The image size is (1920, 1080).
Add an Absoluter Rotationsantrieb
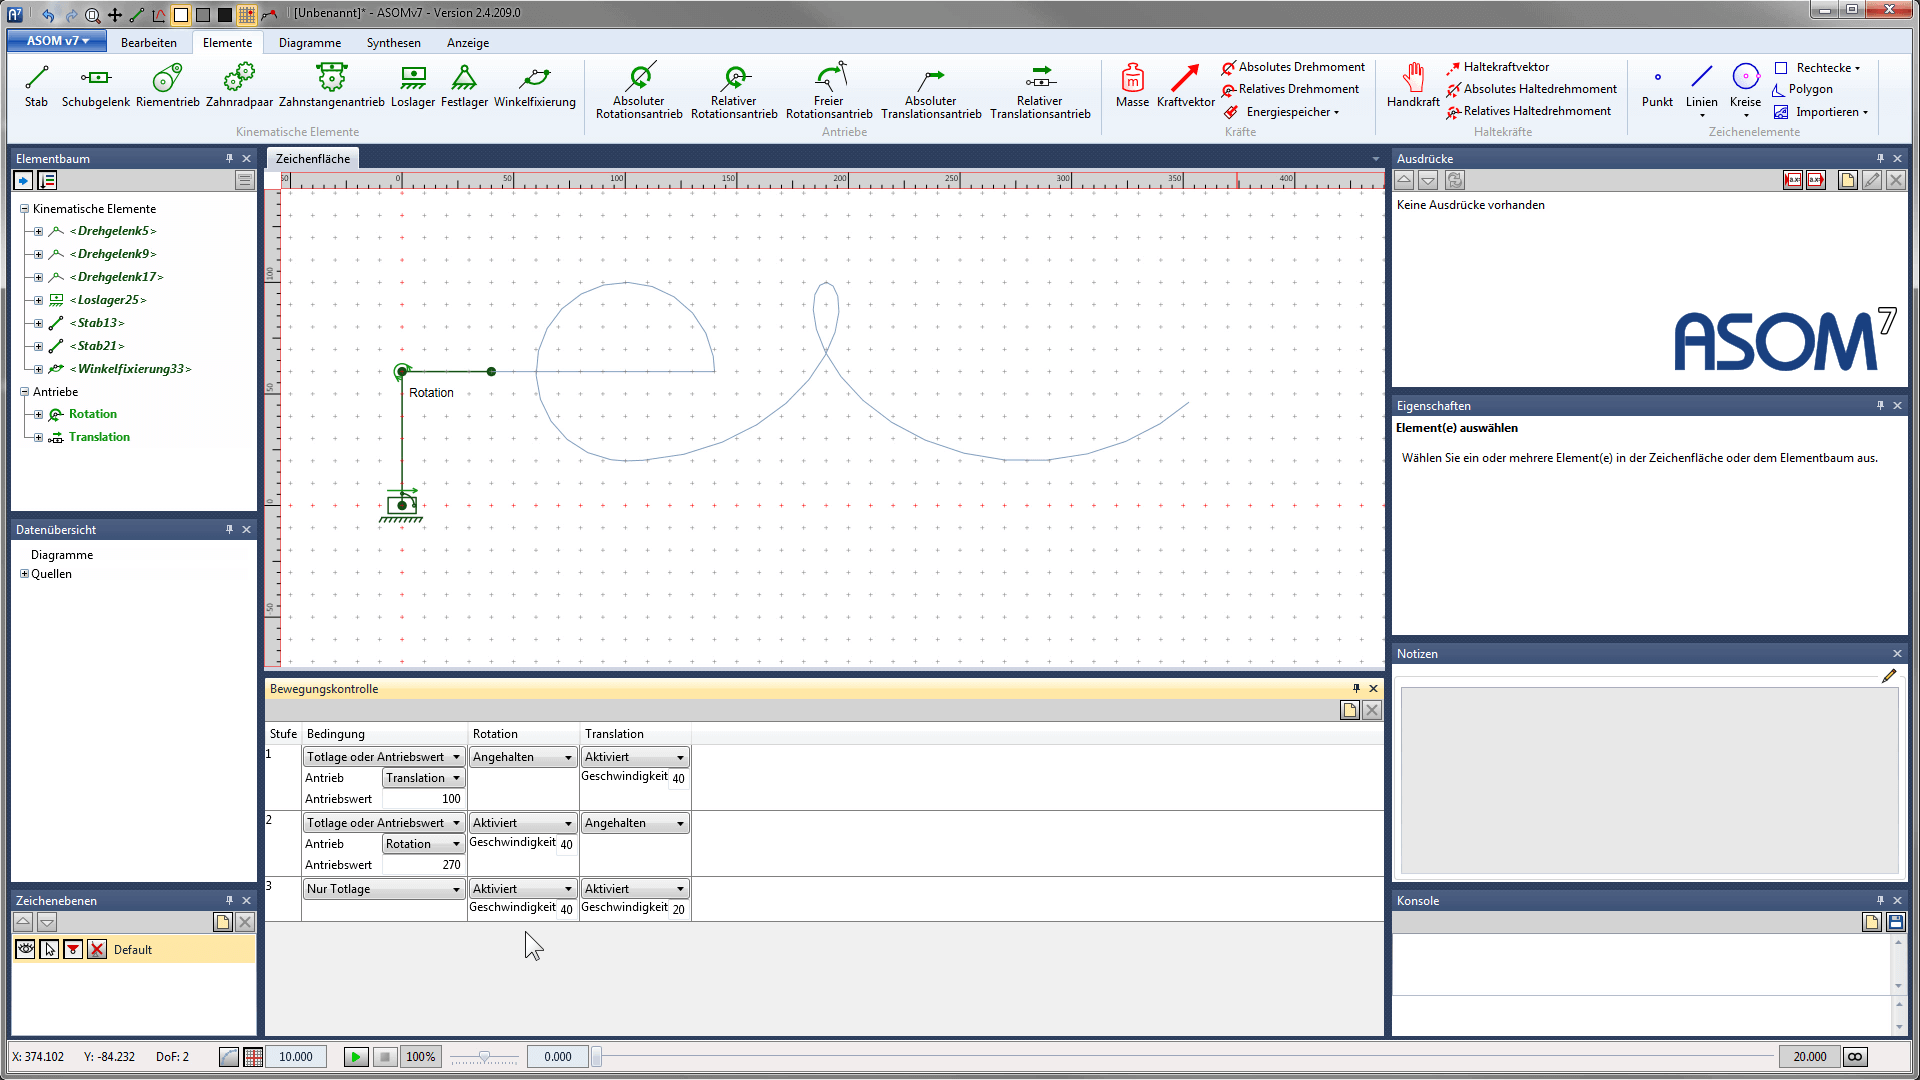click(x=639, y=92)
